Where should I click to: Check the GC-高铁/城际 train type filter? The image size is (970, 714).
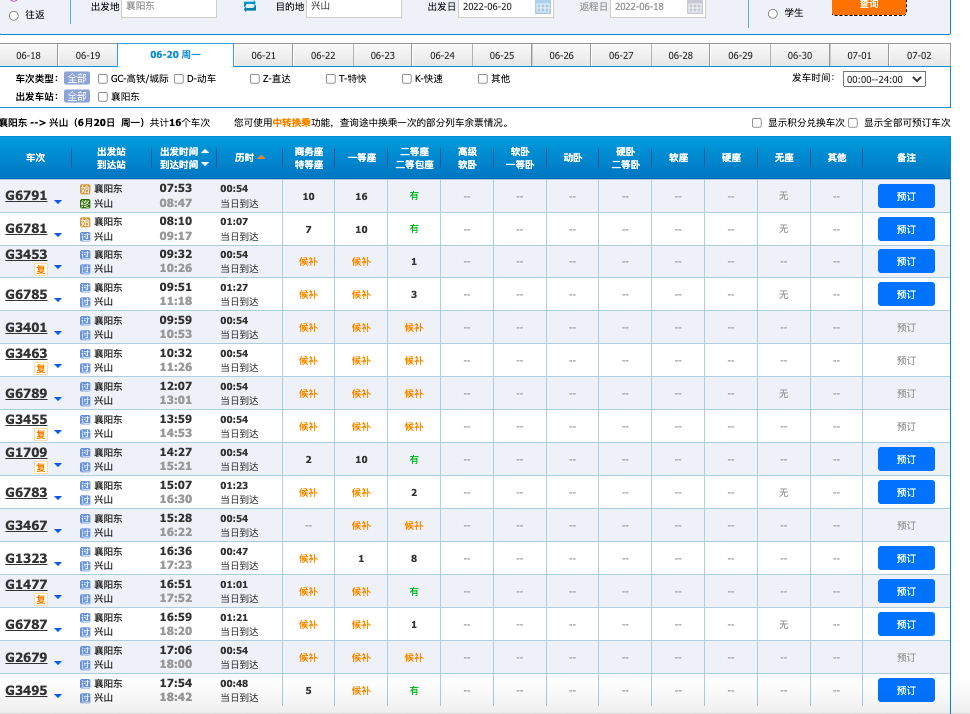coord(103,79)
